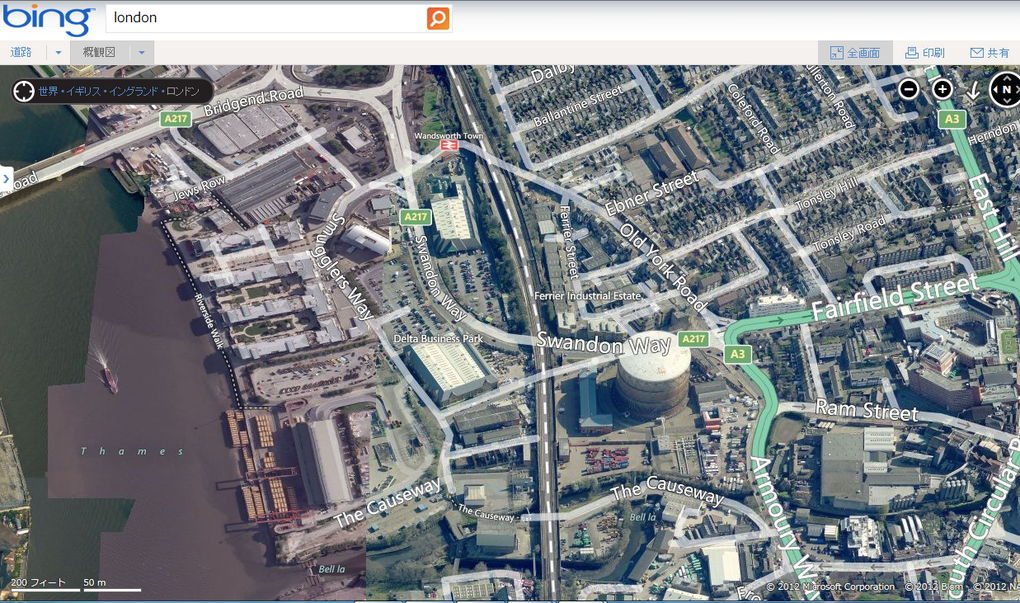This screenshot has height=603, width=1020.
Task: Click the Wandsworth Town railway station icon
Action: coord(450,143)
